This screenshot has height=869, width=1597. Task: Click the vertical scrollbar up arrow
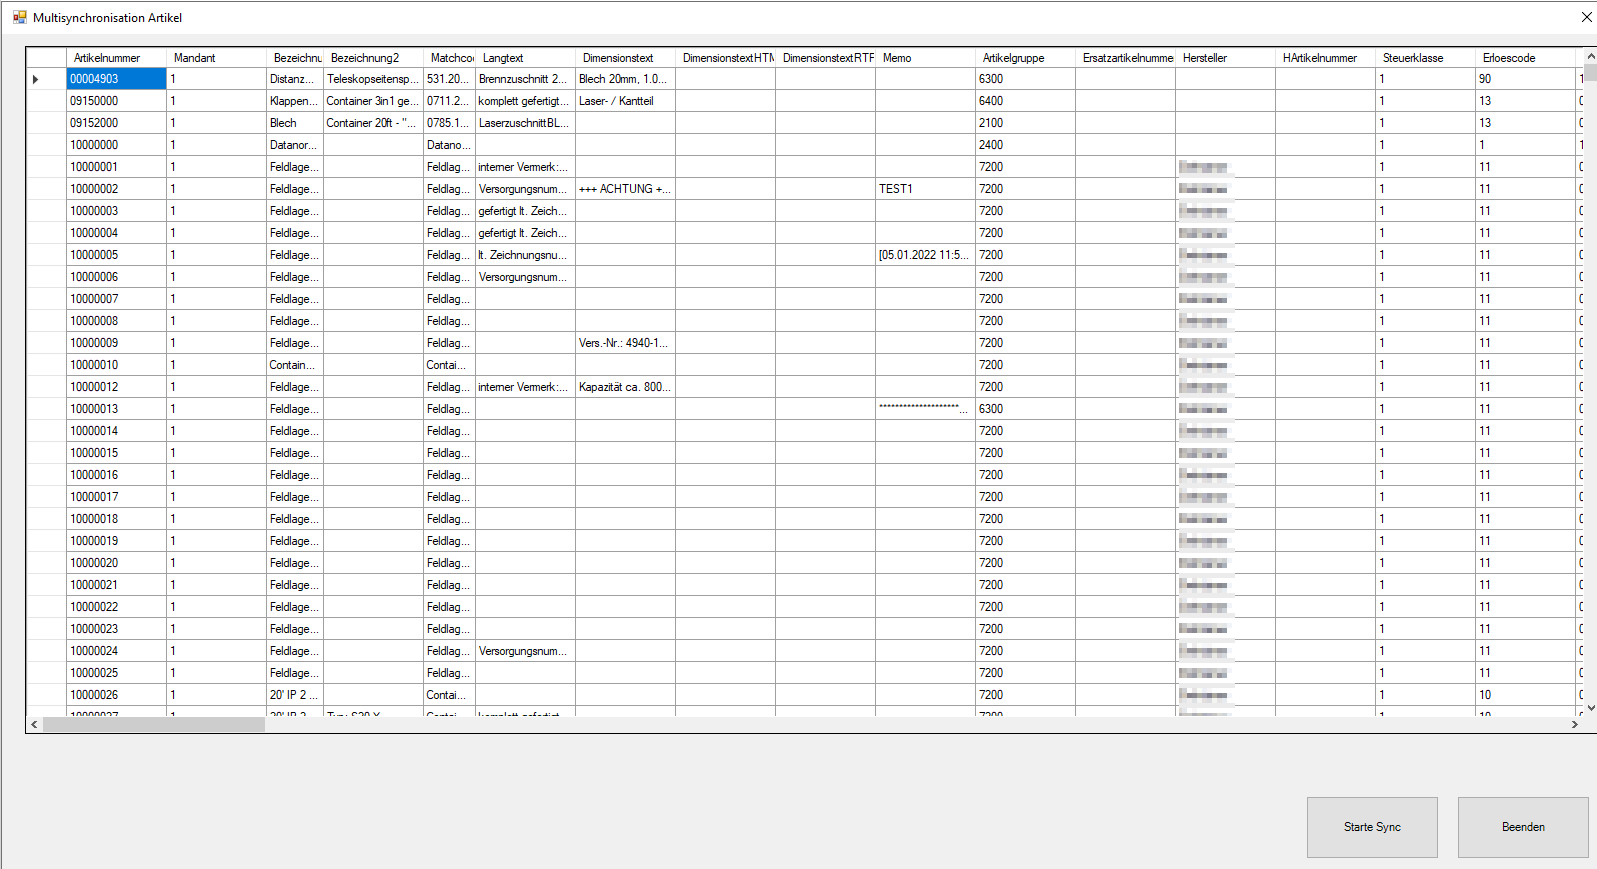pos(1591,57)
